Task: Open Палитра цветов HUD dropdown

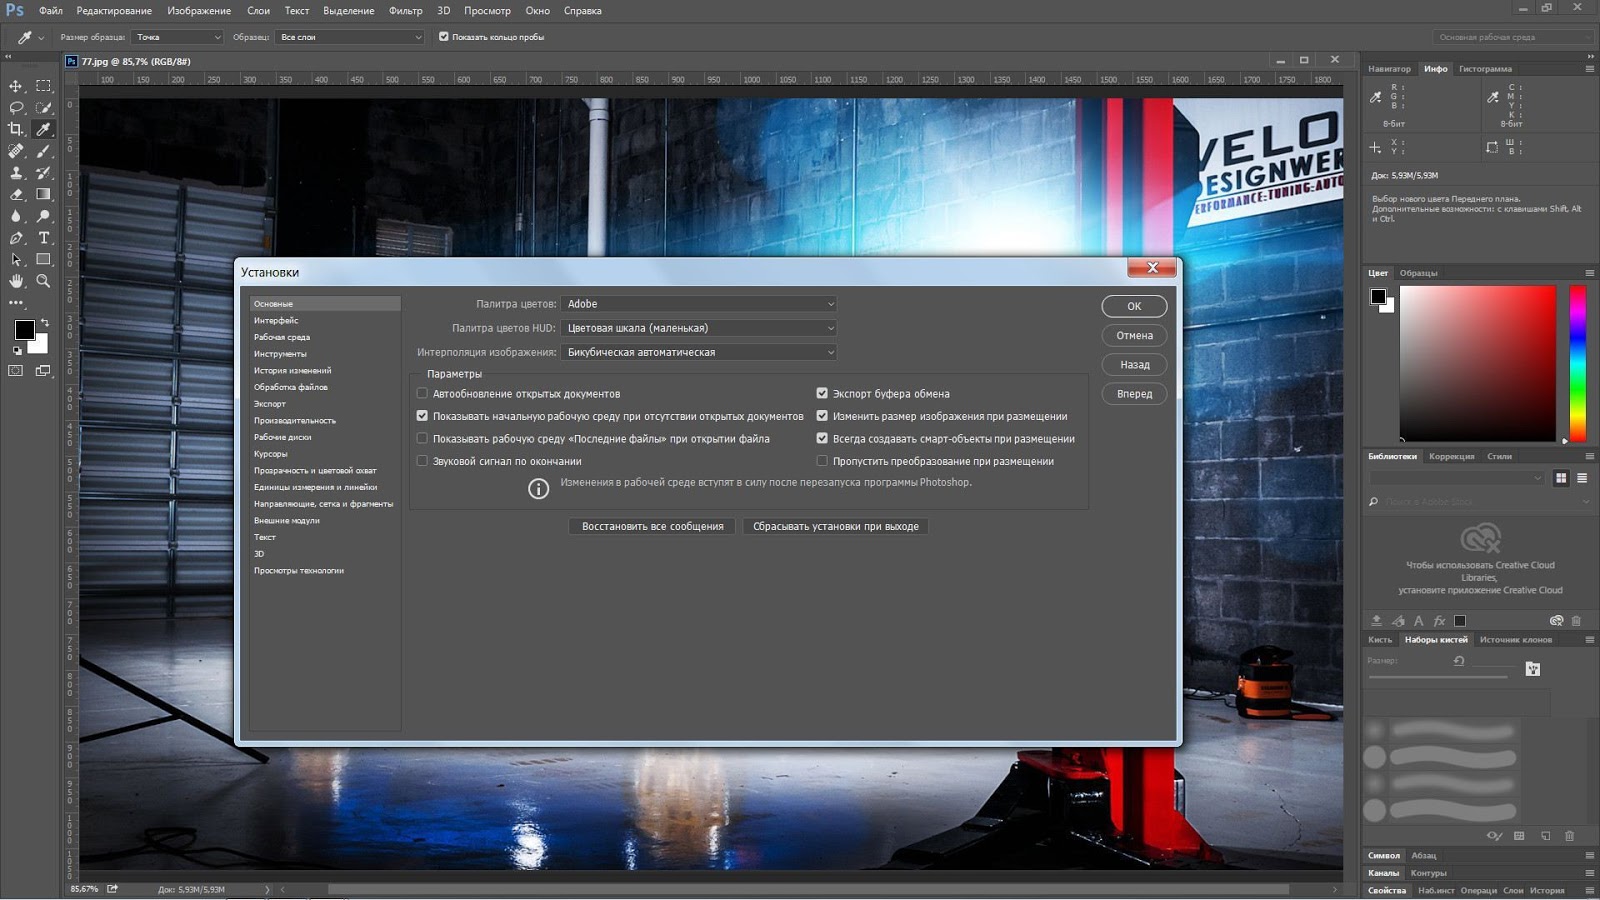Action: click(699, 328)
